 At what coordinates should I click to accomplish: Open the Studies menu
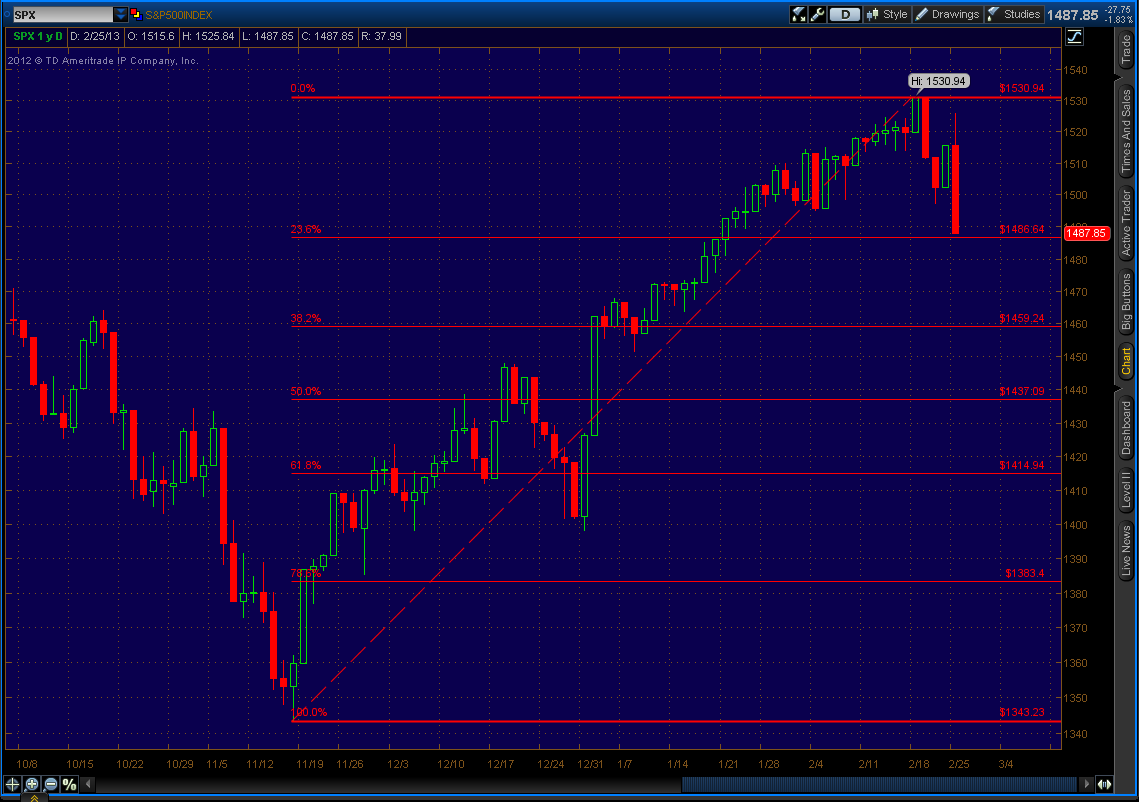[x=1013, y=15]
